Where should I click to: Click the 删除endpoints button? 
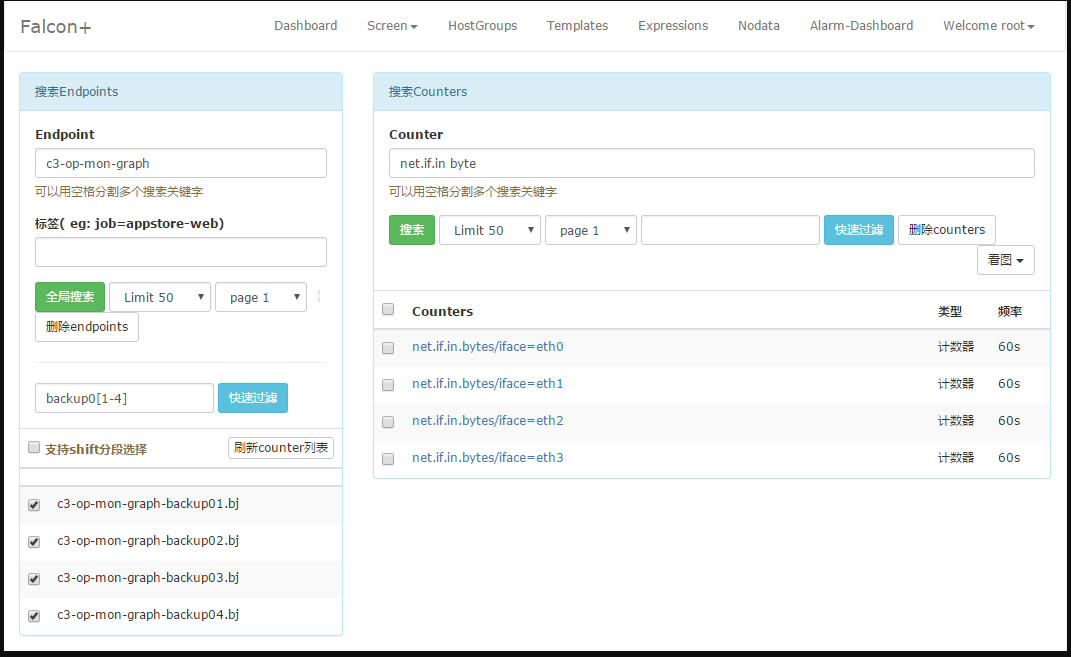(87, 327)
